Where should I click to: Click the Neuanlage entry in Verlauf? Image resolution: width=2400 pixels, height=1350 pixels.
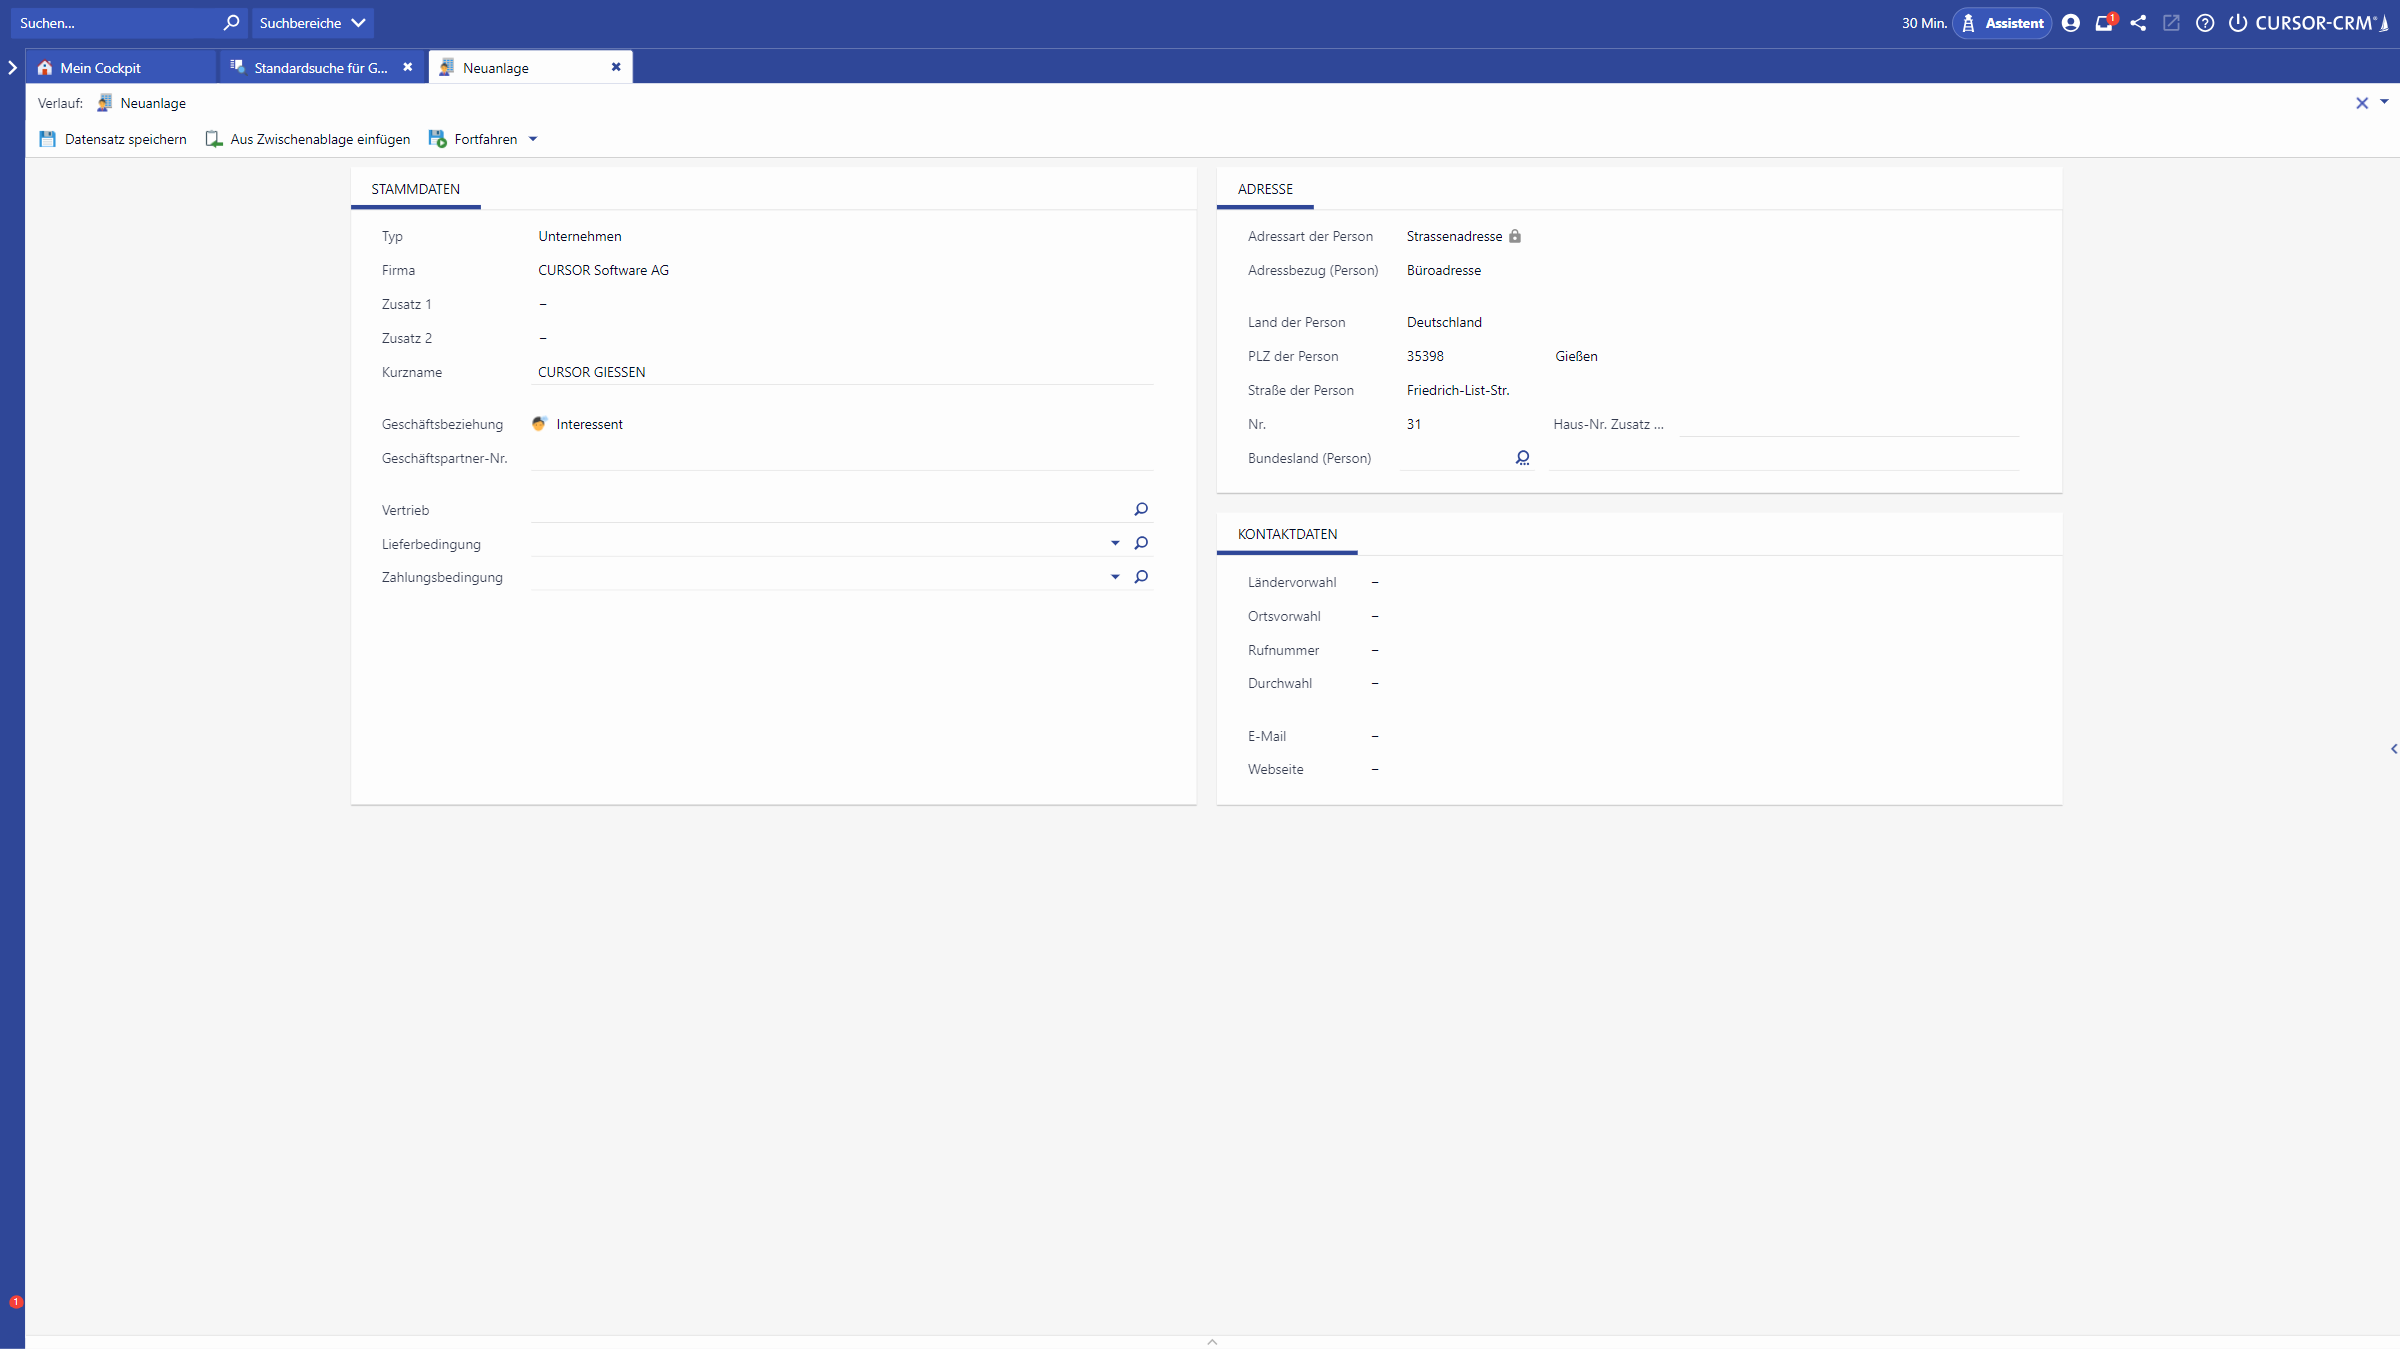tap(152, 102)
